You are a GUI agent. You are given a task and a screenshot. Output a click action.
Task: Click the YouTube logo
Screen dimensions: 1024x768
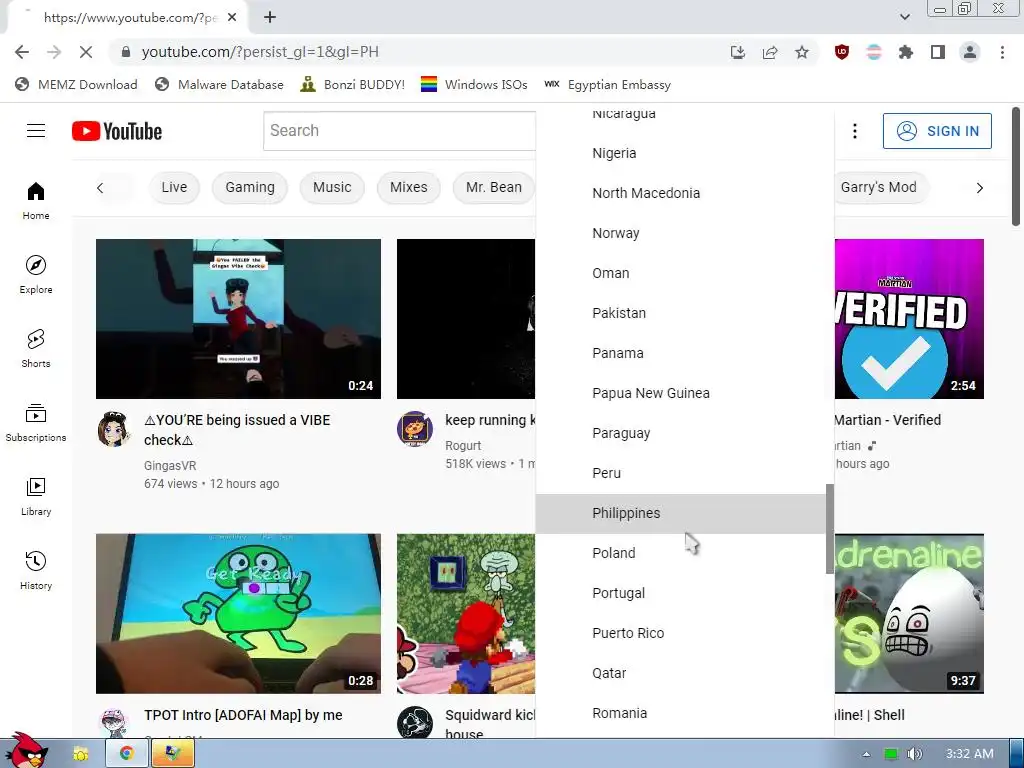tap(117, 131)
